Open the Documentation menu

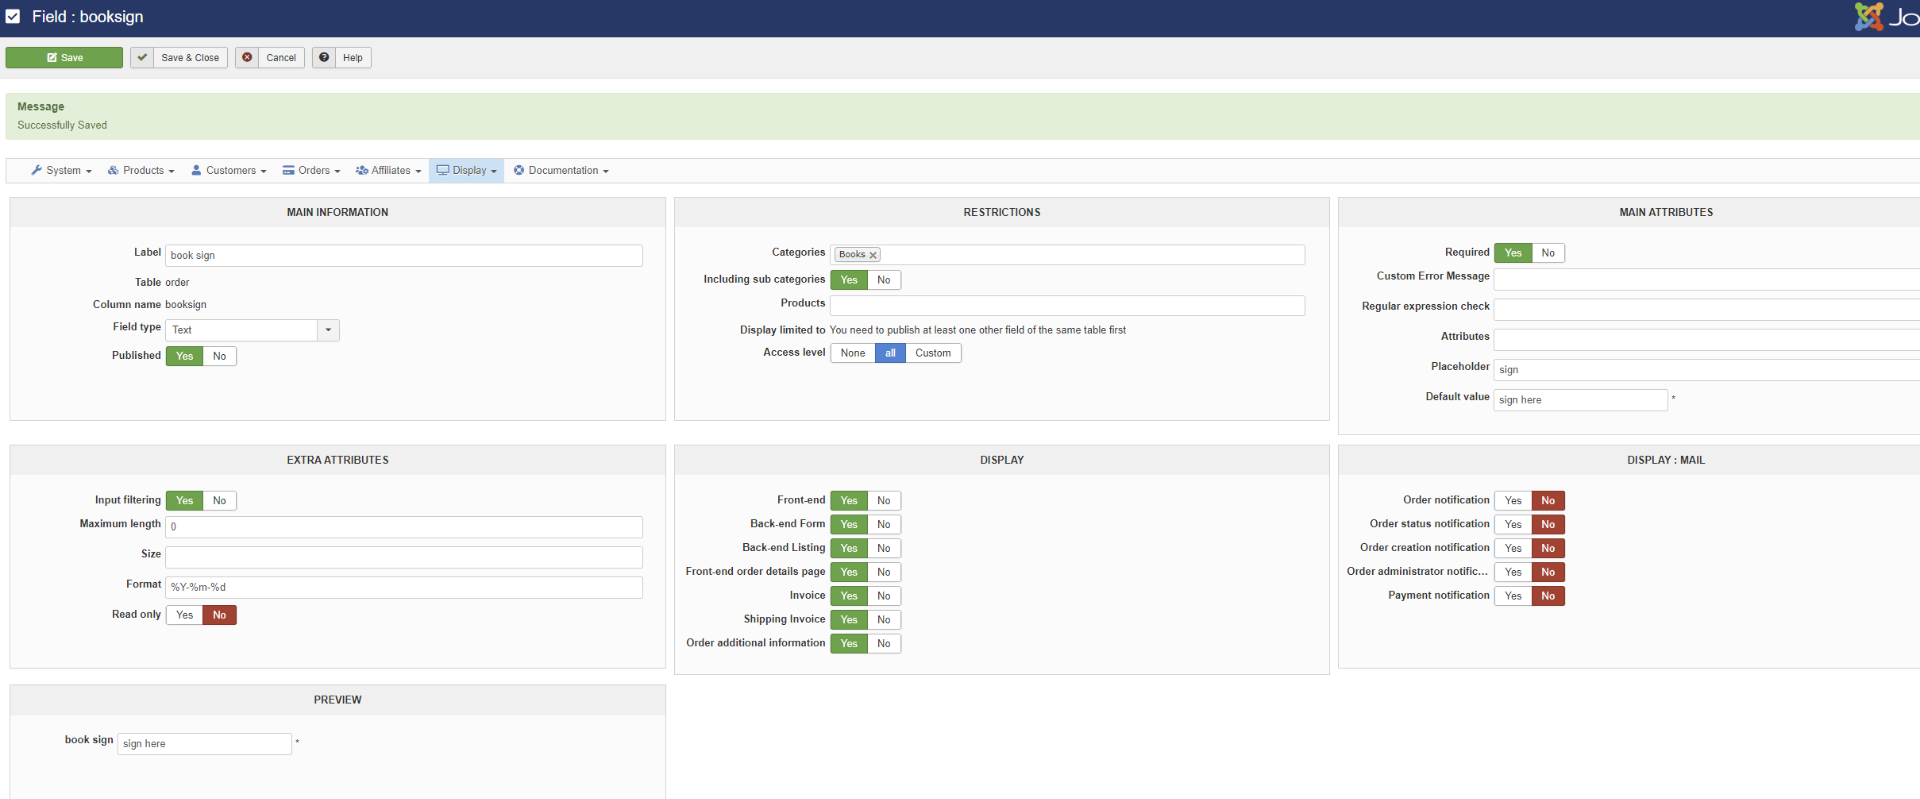point(561,171)
